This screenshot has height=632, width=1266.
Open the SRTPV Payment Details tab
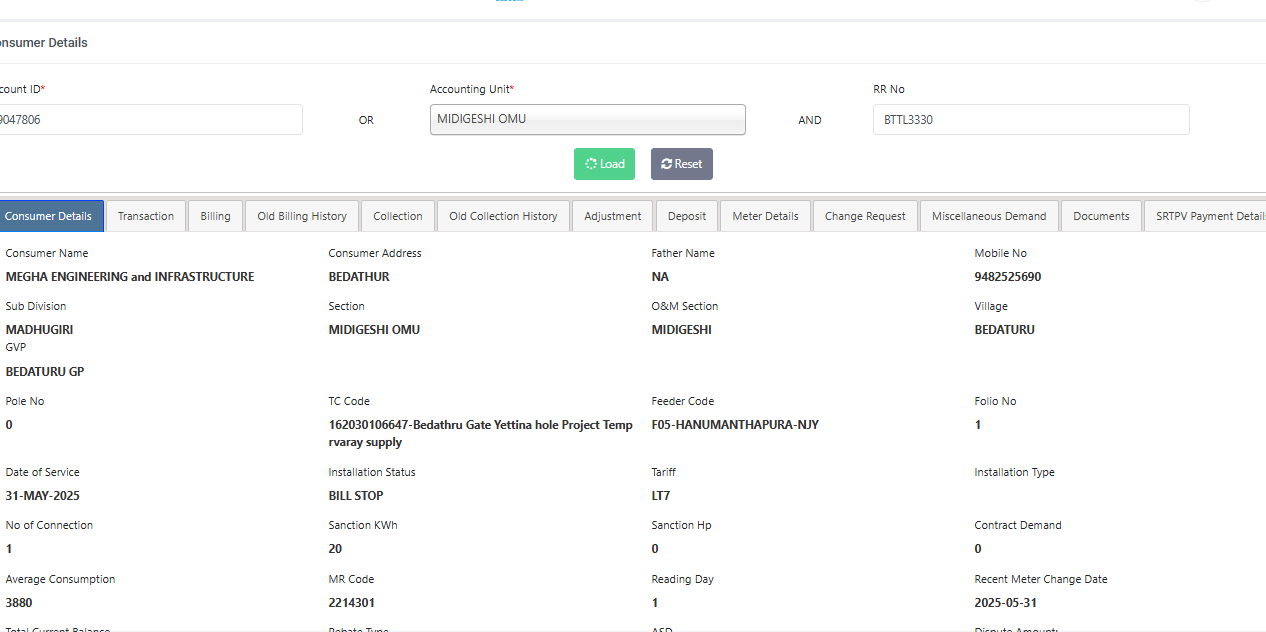point(1208,216)
